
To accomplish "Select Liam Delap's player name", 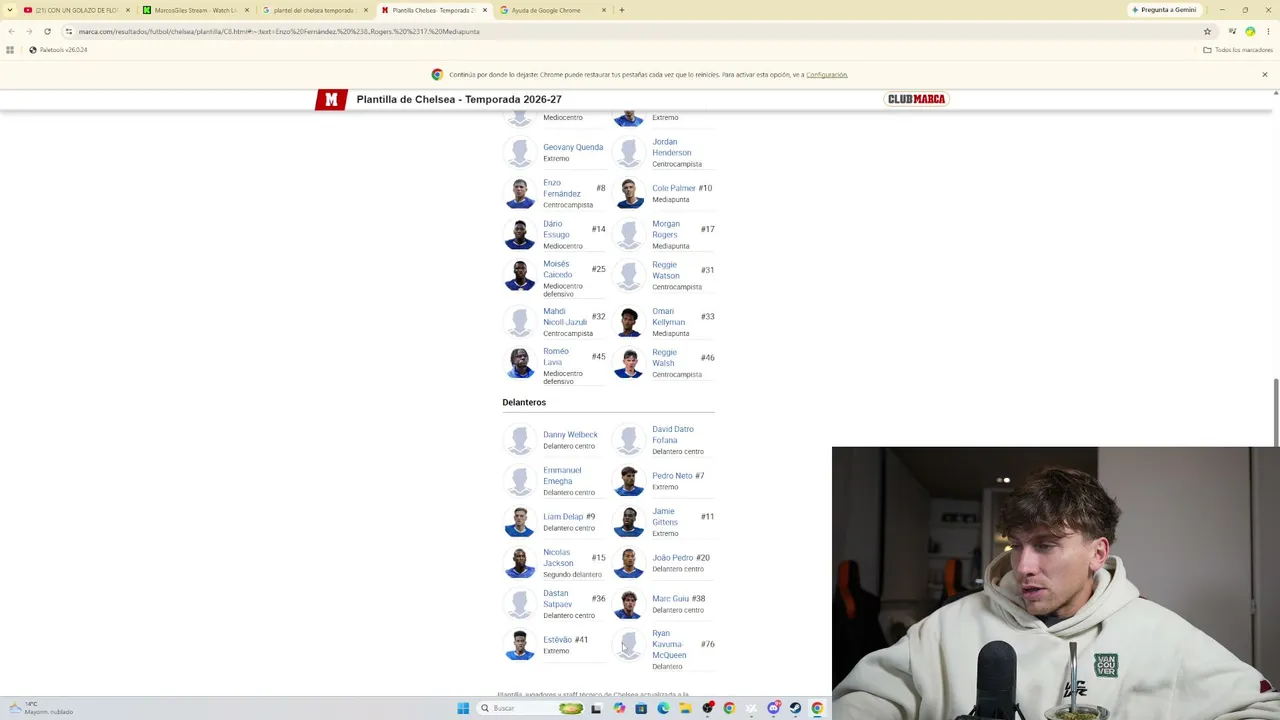I will (563, 517).
